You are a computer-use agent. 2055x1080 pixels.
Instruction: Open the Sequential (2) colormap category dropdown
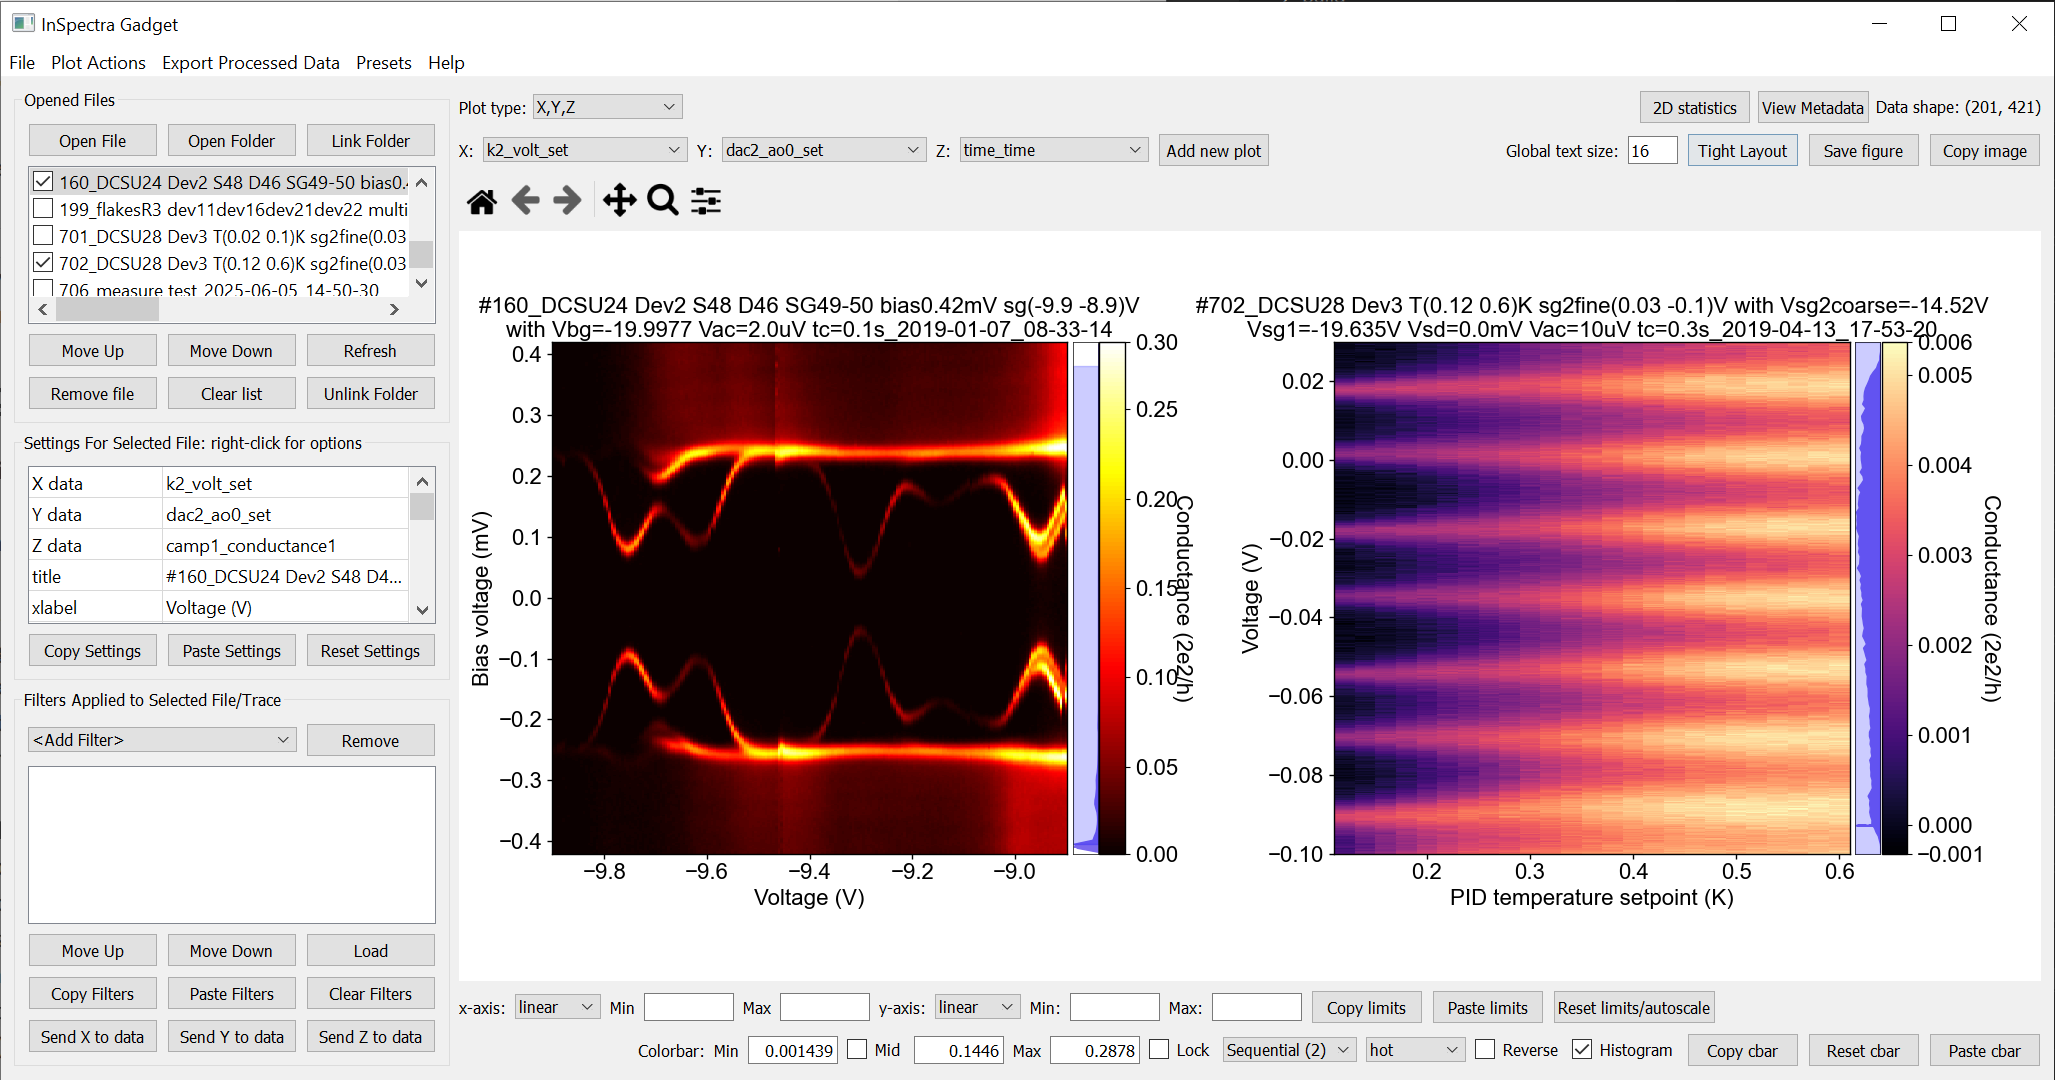pos(1290,1050)
